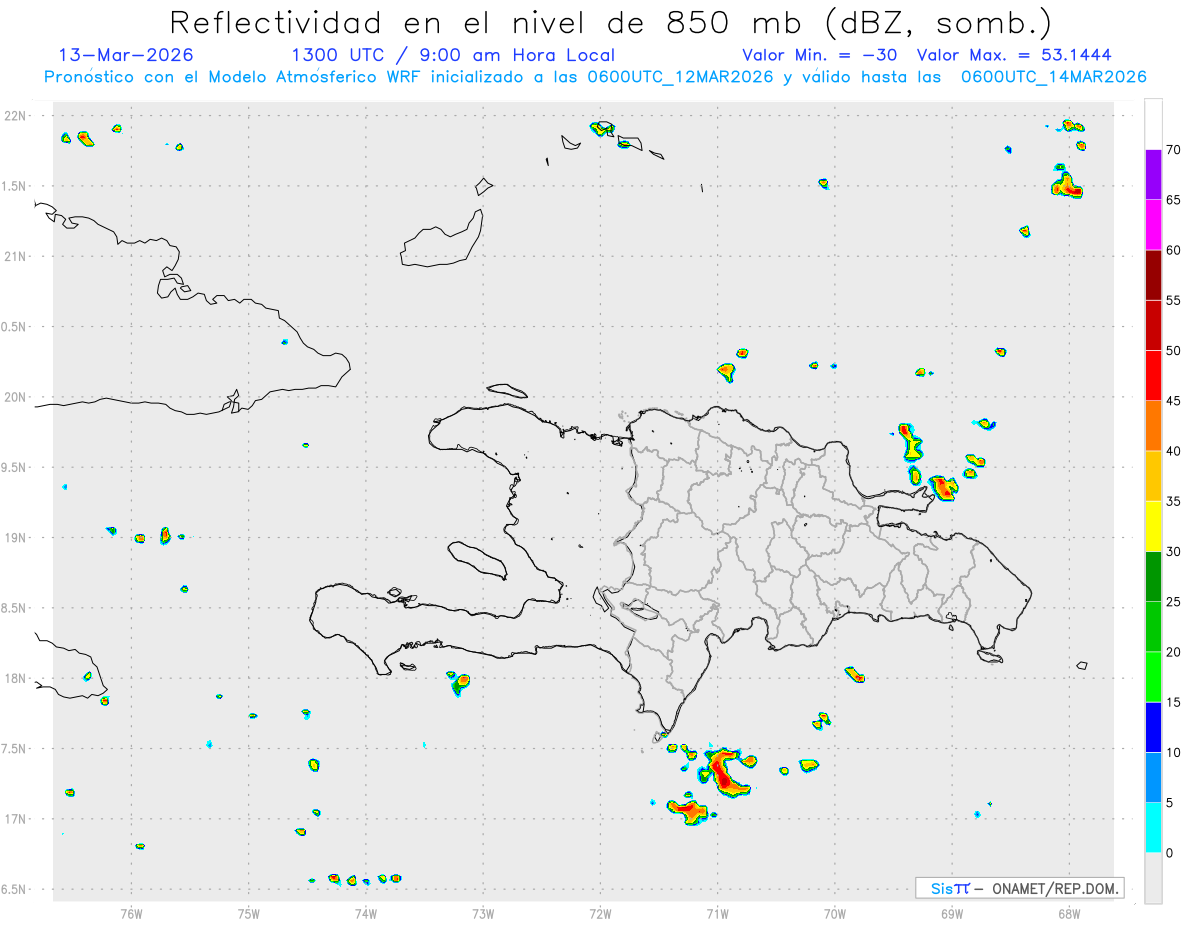Click the colorbar value '50'
The image size is (1200, 927).
point(1174,351)
